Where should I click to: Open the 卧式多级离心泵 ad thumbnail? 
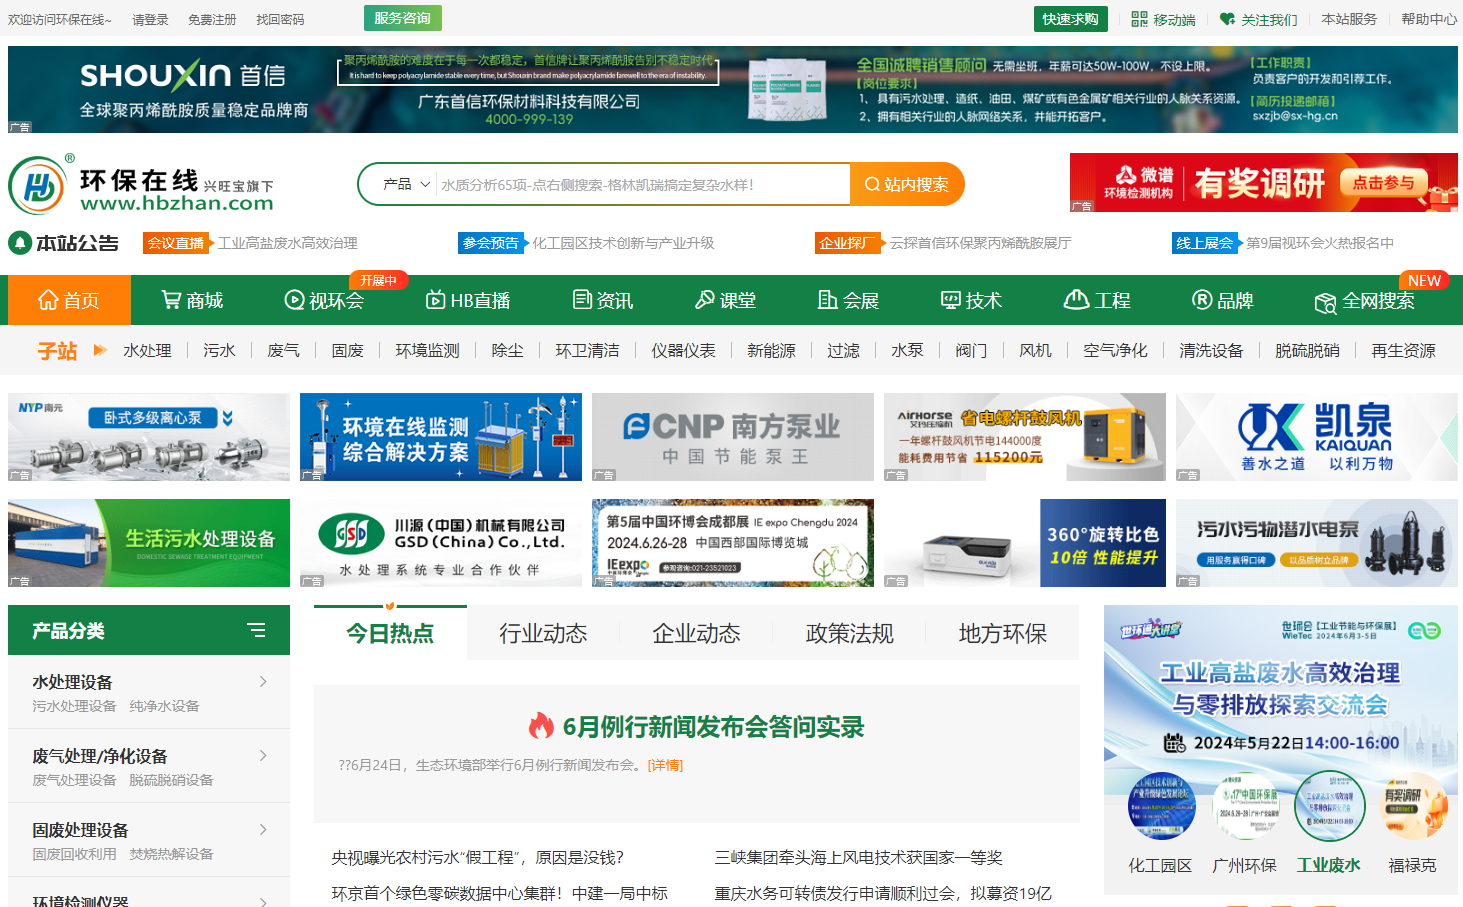point(149,437)
